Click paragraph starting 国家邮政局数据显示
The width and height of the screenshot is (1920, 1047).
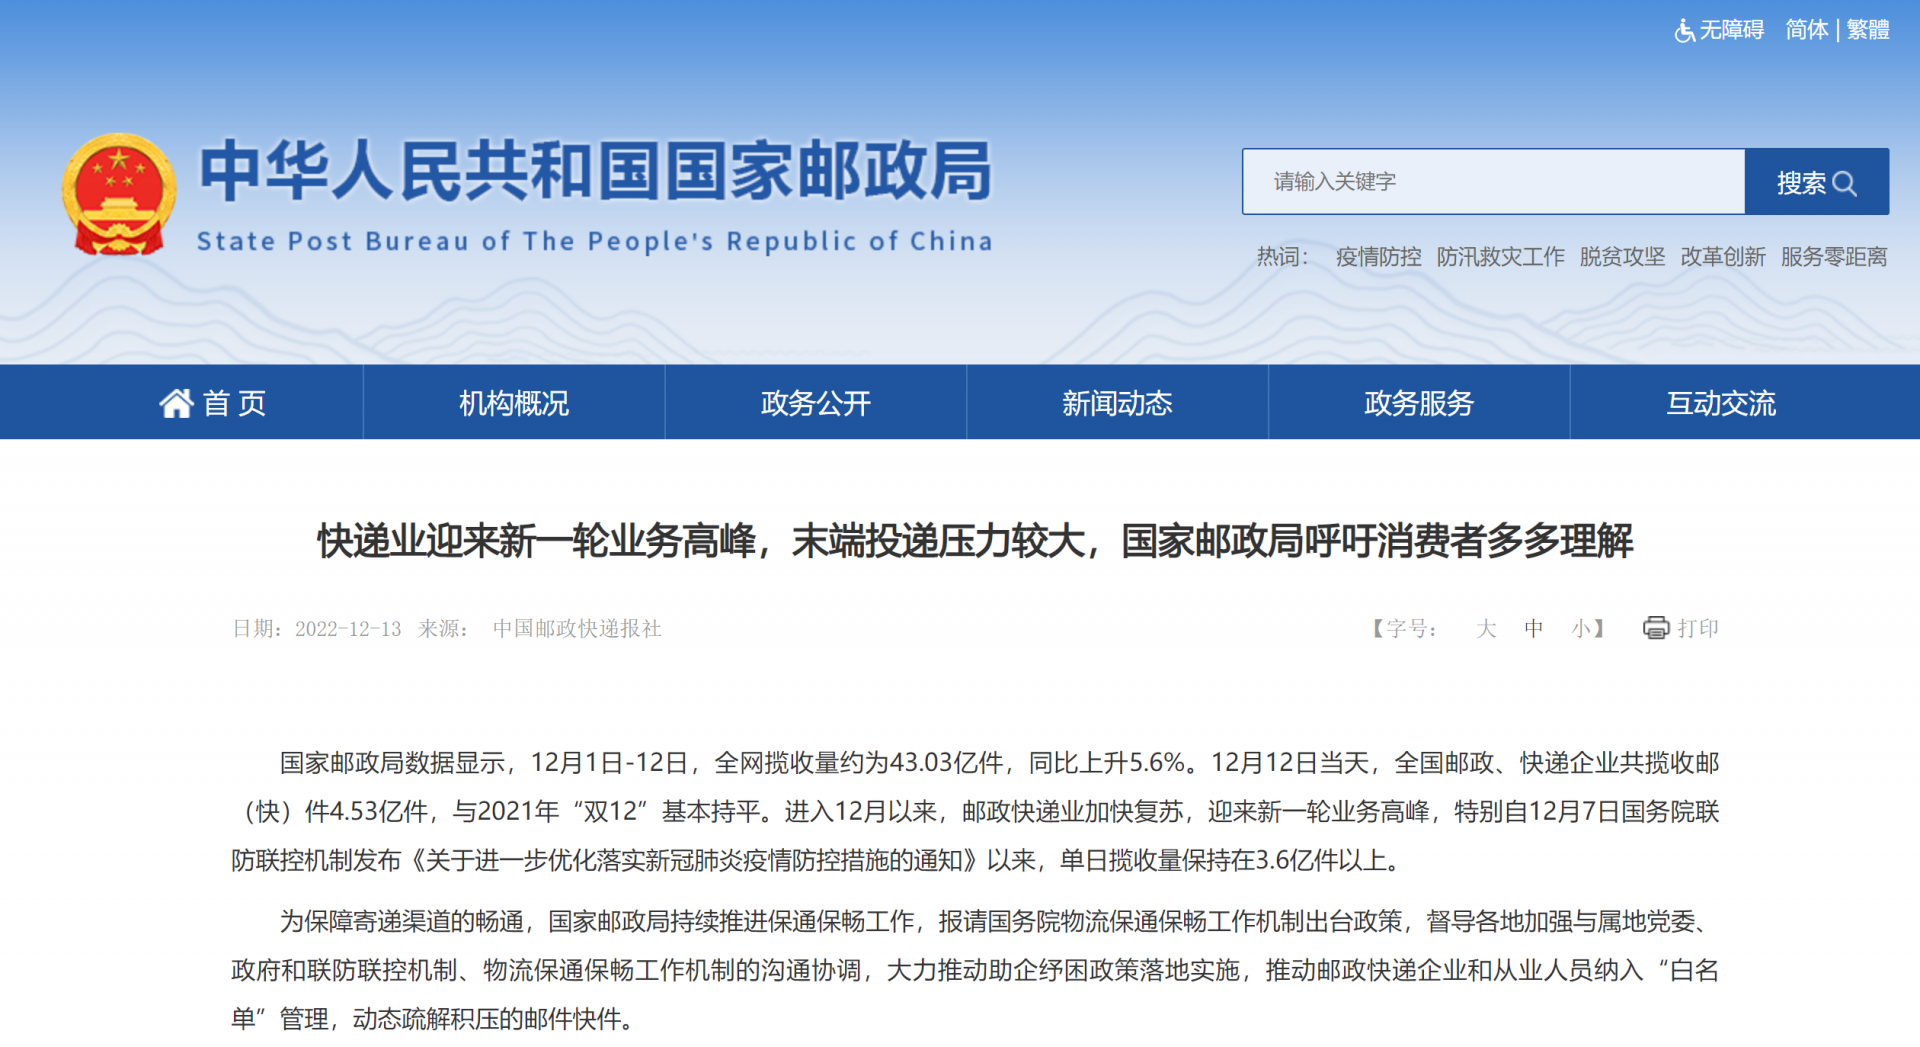[975, 812]
